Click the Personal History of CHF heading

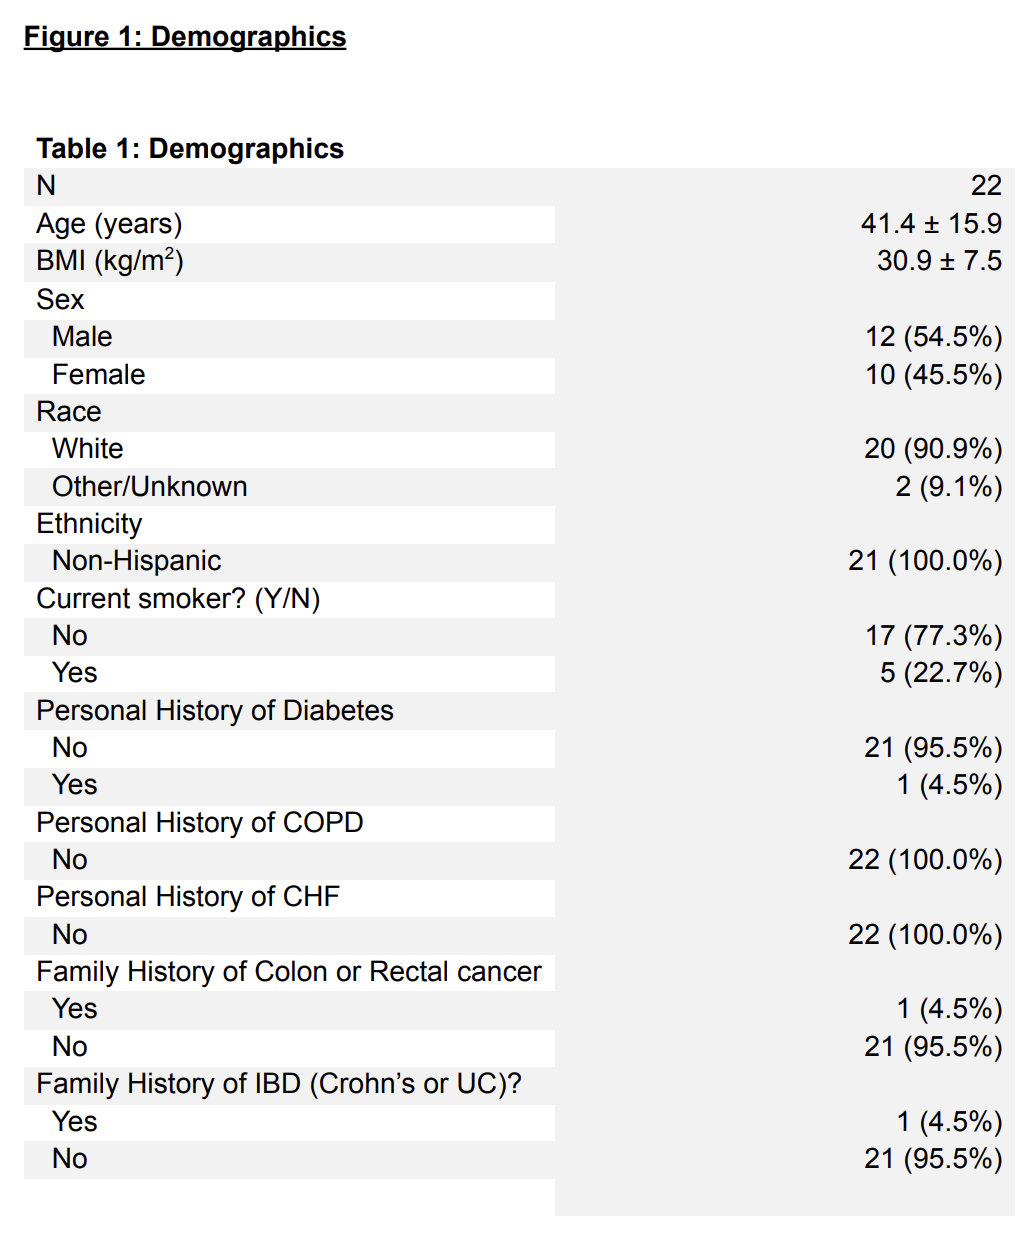click(x=188, y=897)
